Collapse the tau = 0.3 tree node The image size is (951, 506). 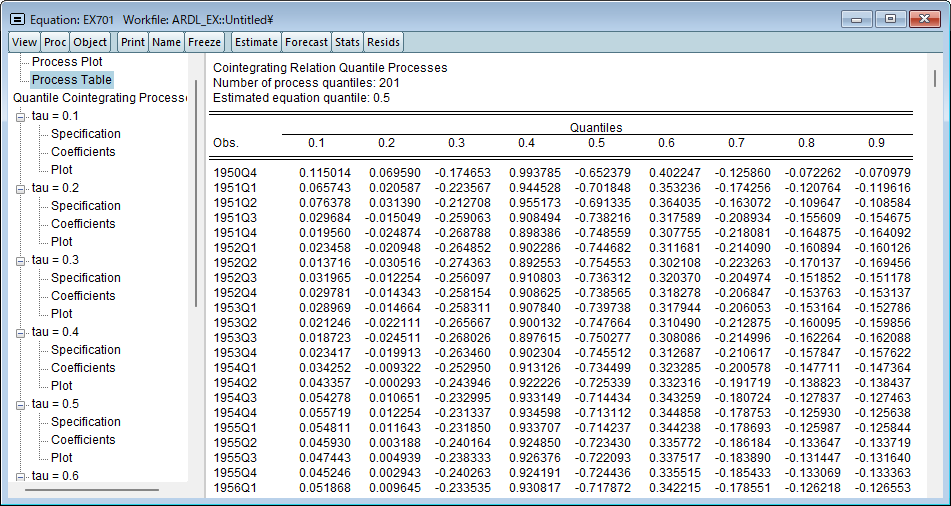(x=21, y=260)
